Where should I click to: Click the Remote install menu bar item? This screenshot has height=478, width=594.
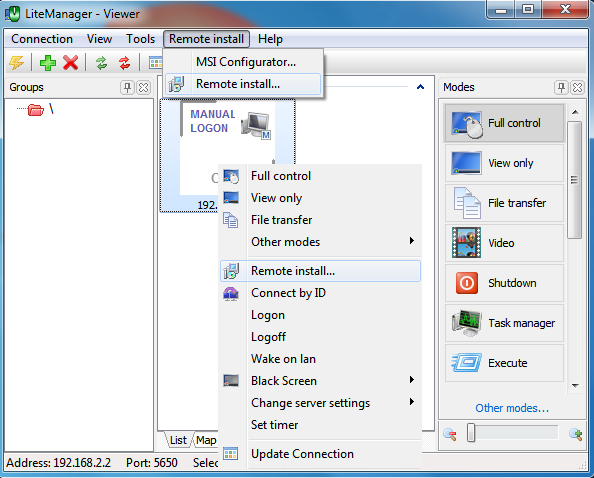point(206,39)
